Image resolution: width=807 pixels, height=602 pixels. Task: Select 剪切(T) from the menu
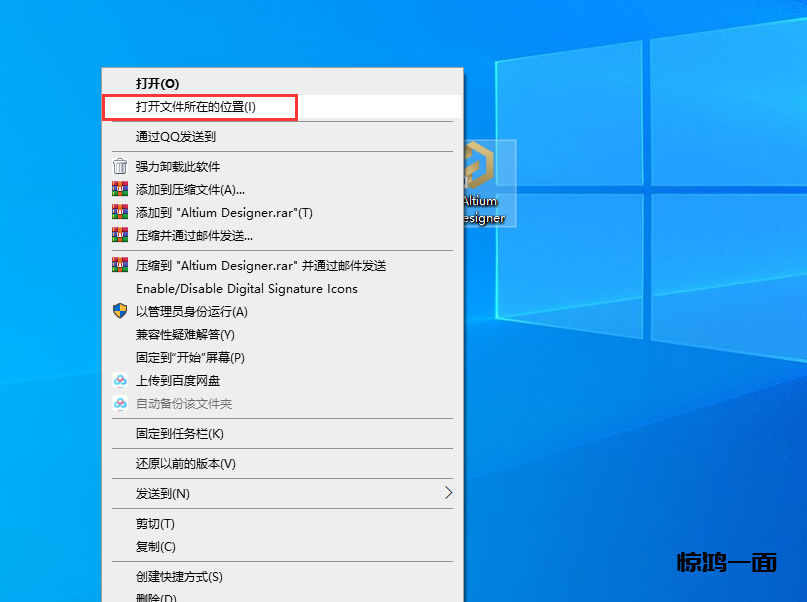156,524
